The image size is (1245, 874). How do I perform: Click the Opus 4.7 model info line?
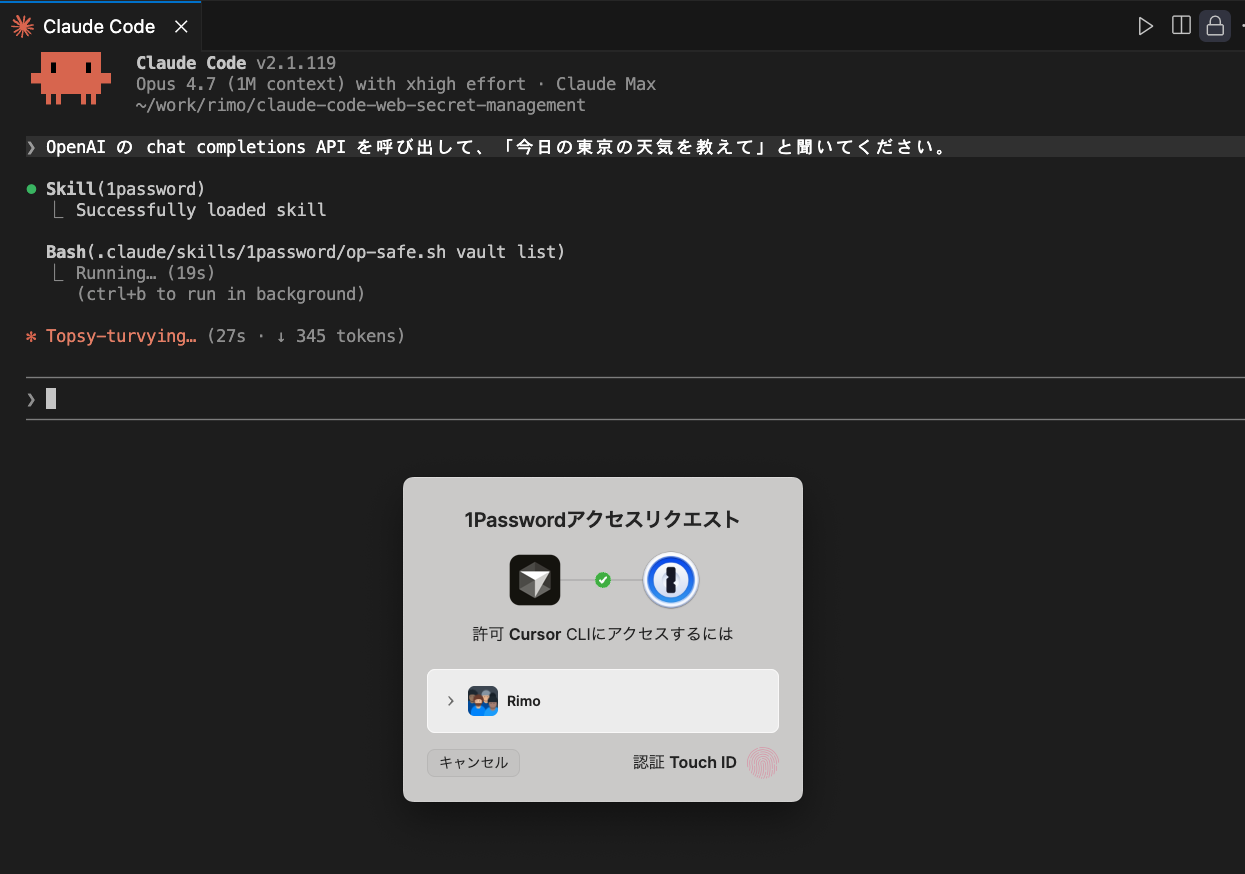[396, 84]
